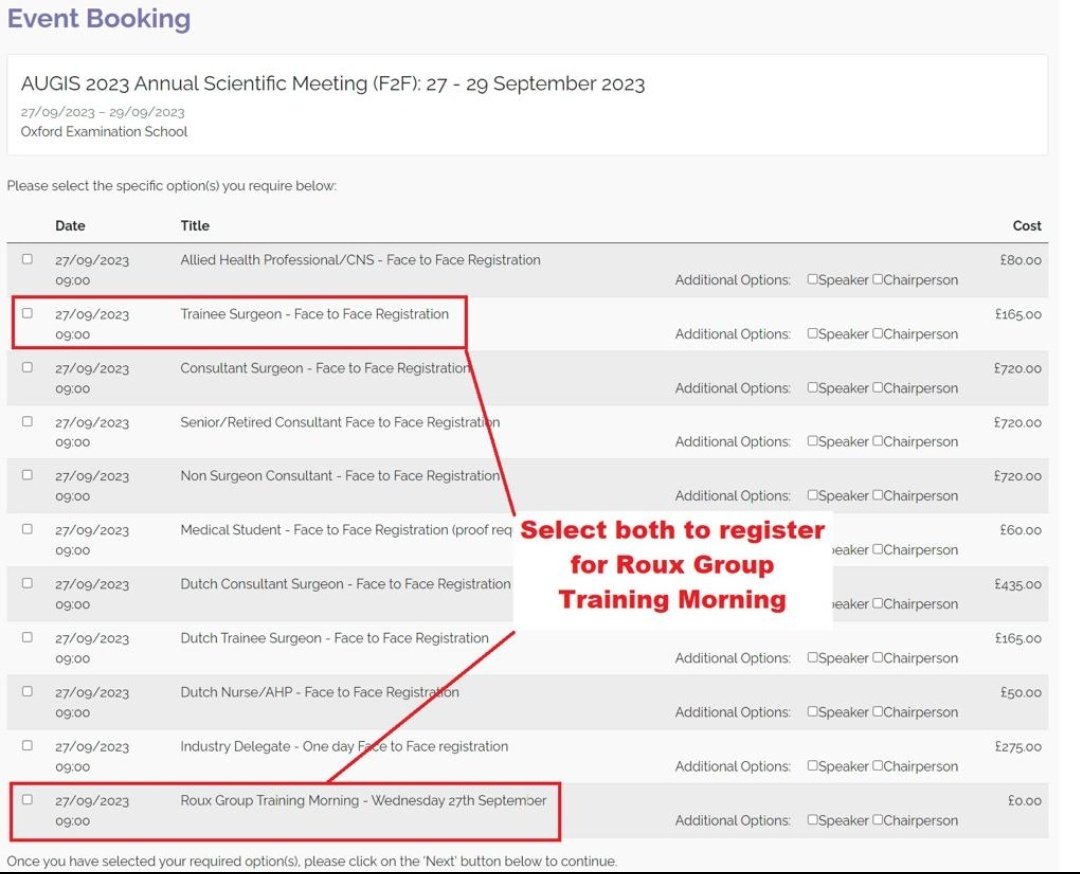
Task: Enable Speaker option for Medical Student row
Action: tap(813, 550)
